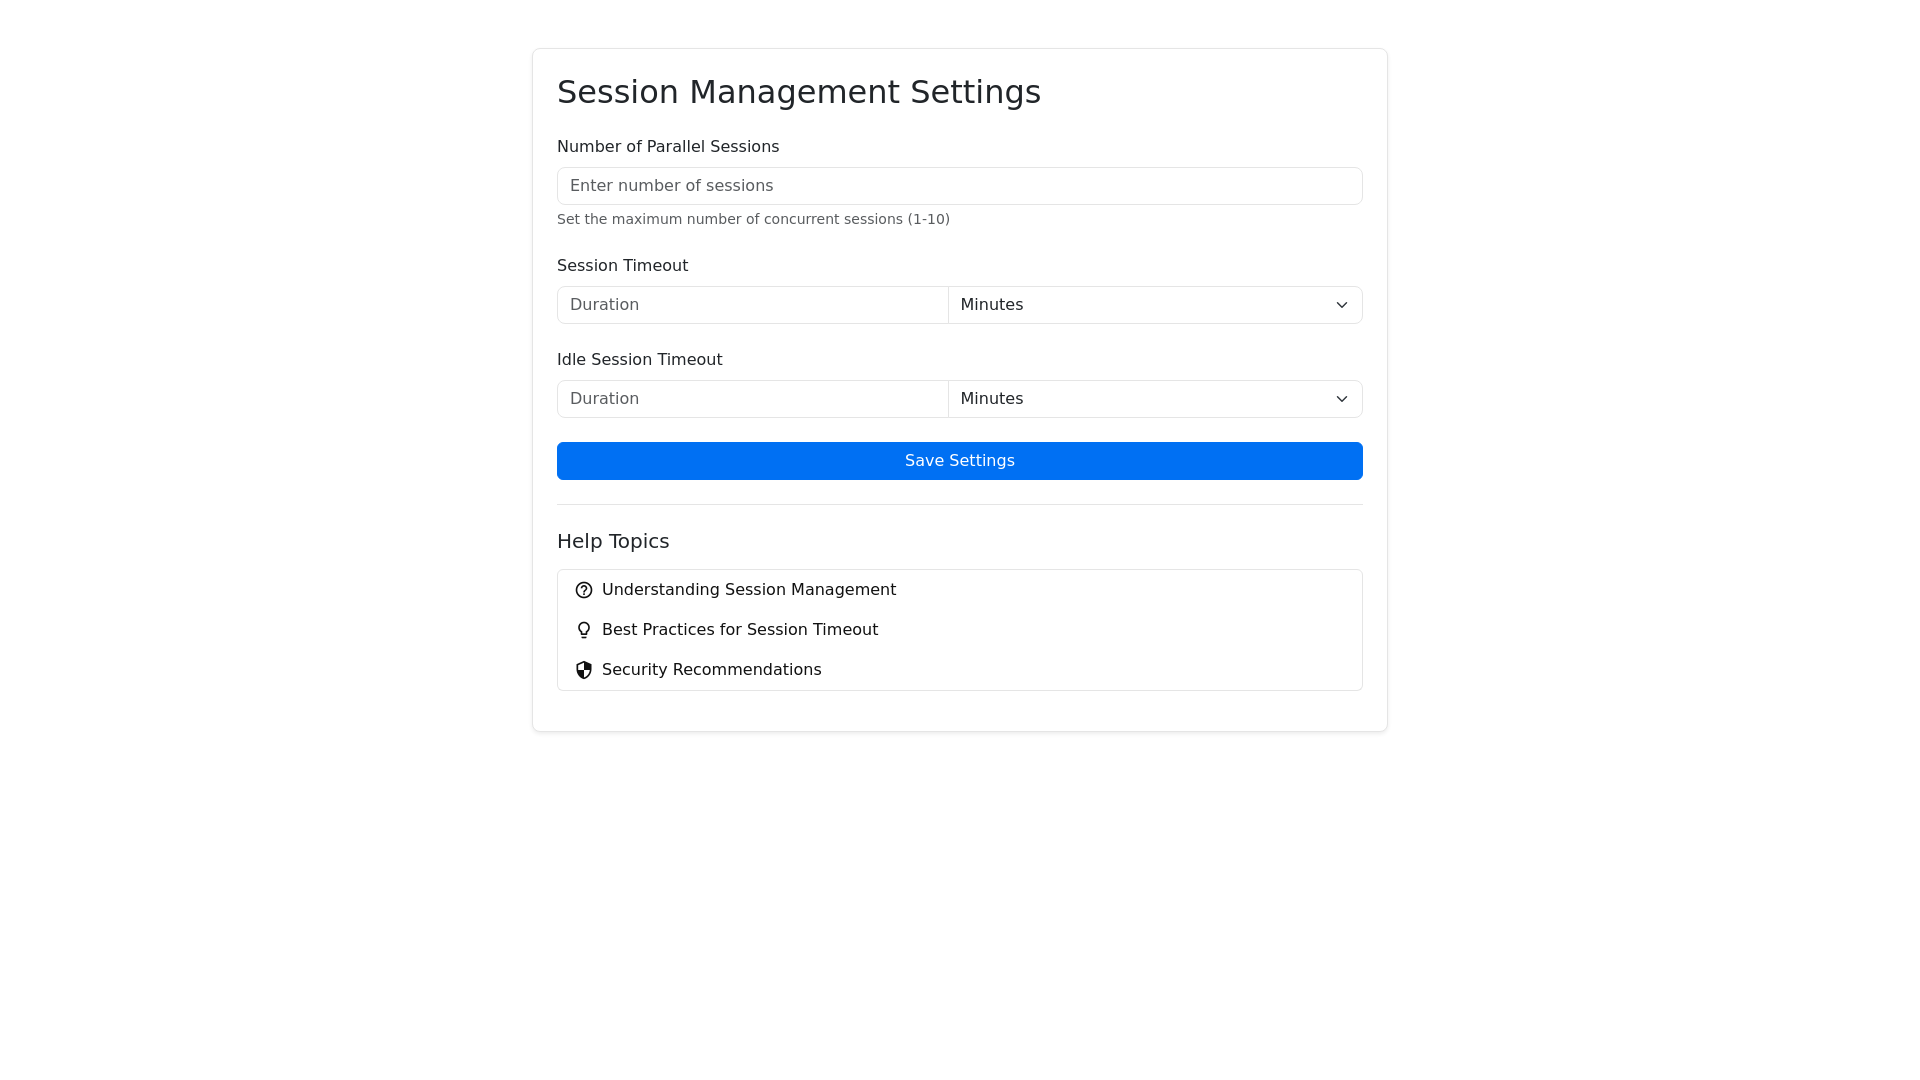Click the Number of Parallel Sessions label
The height and width of the screenshot is (1080, 1920).
[x=667, y=147]
